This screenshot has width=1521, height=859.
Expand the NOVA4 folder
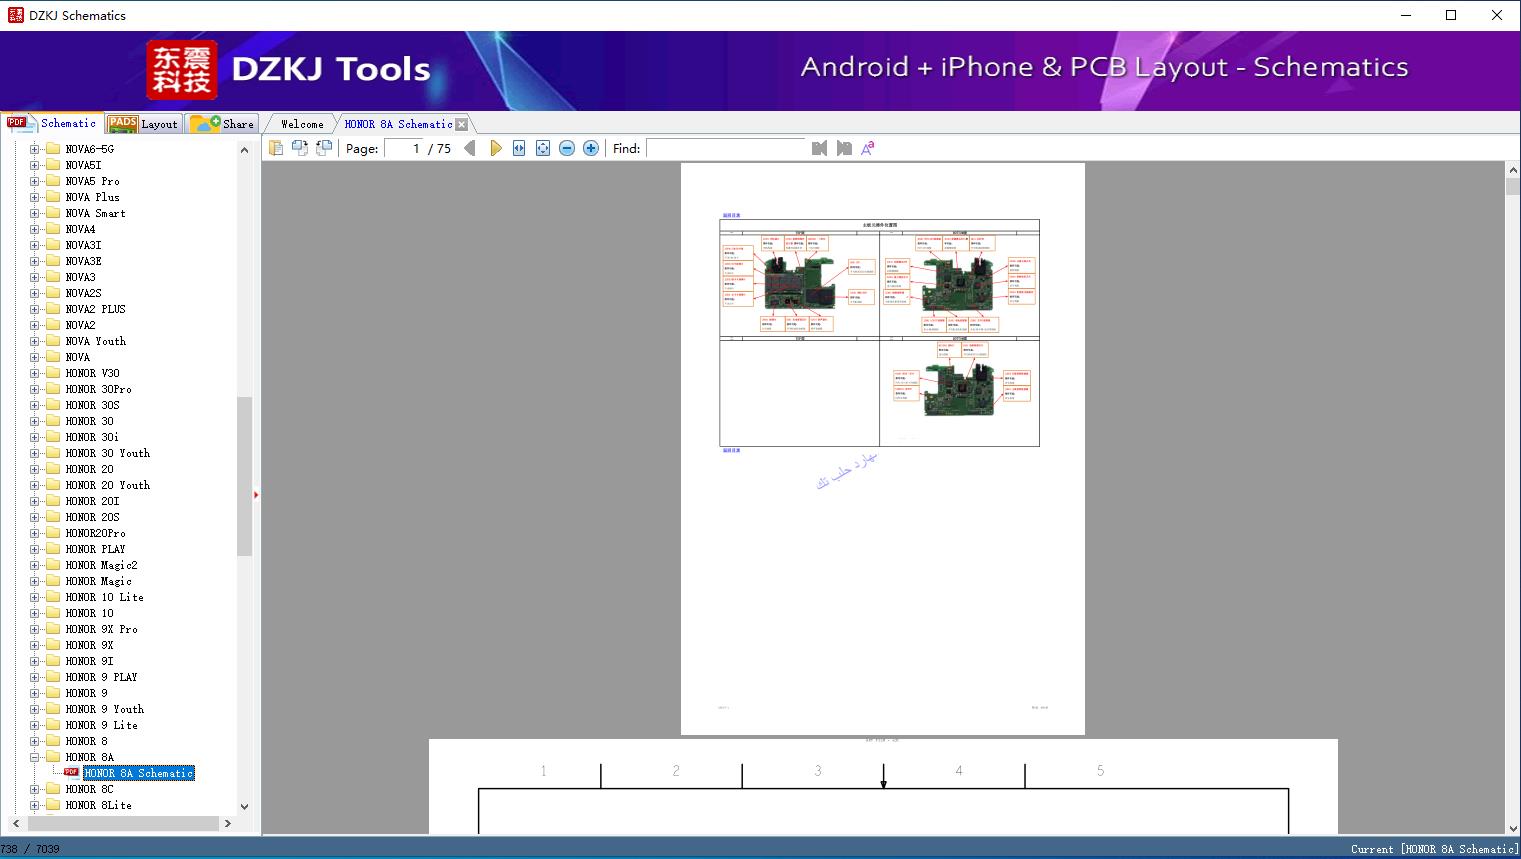coord(34,229)
